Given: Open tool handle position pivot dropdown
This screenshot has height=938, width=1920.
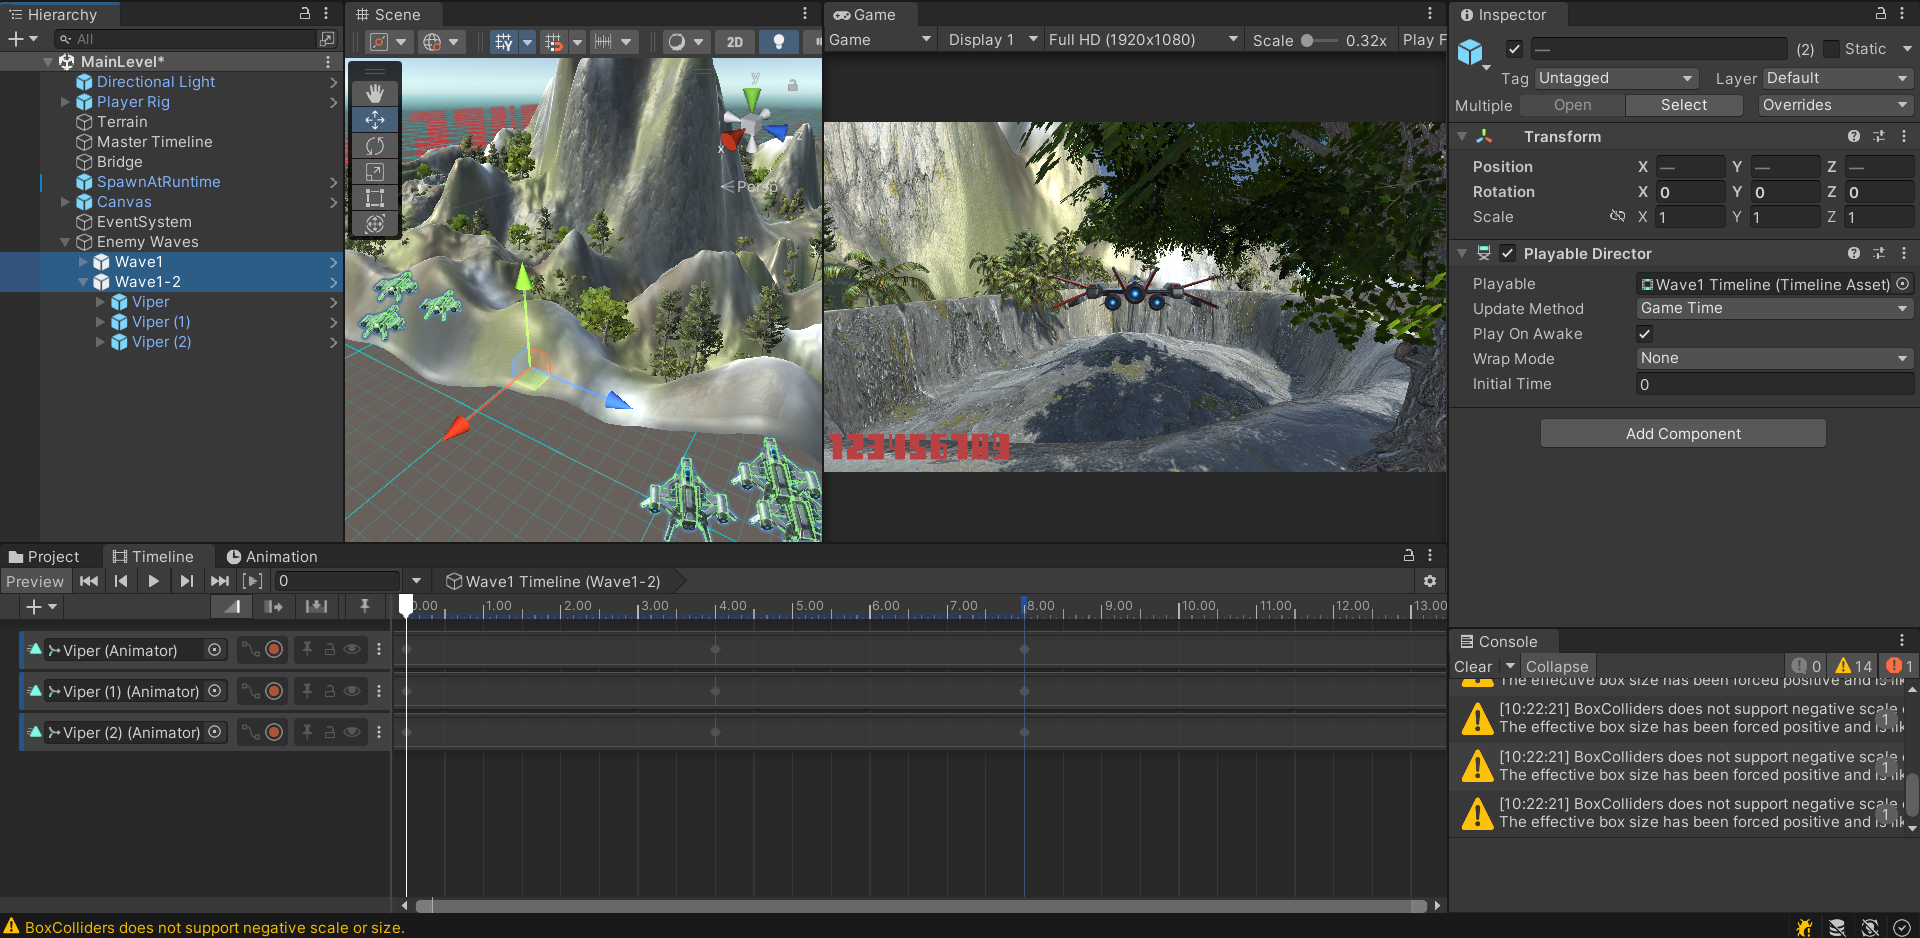Looking at the screenshot, I should [387, 41].
